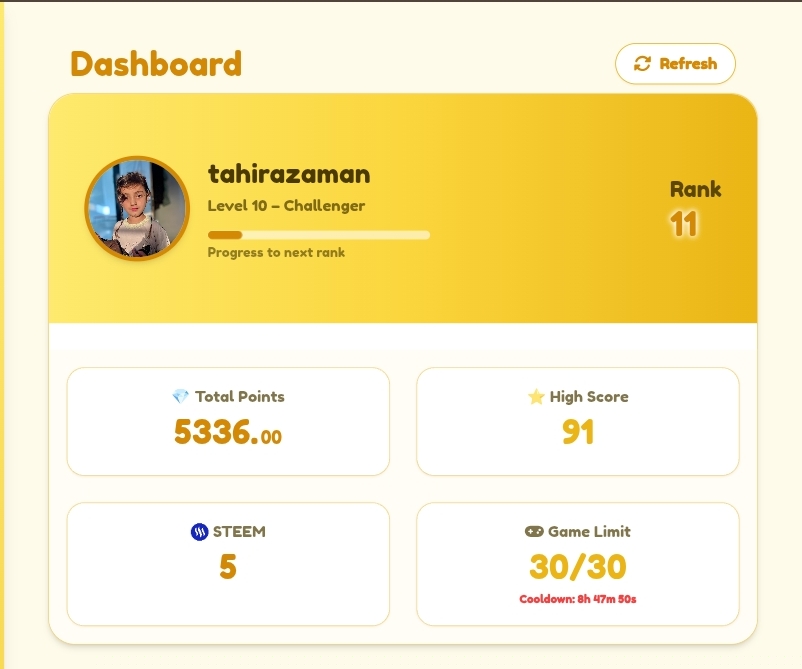The width and height of the screenshot is (802, 669).
Task: Click the Rank label text
Action: (696, 189)
